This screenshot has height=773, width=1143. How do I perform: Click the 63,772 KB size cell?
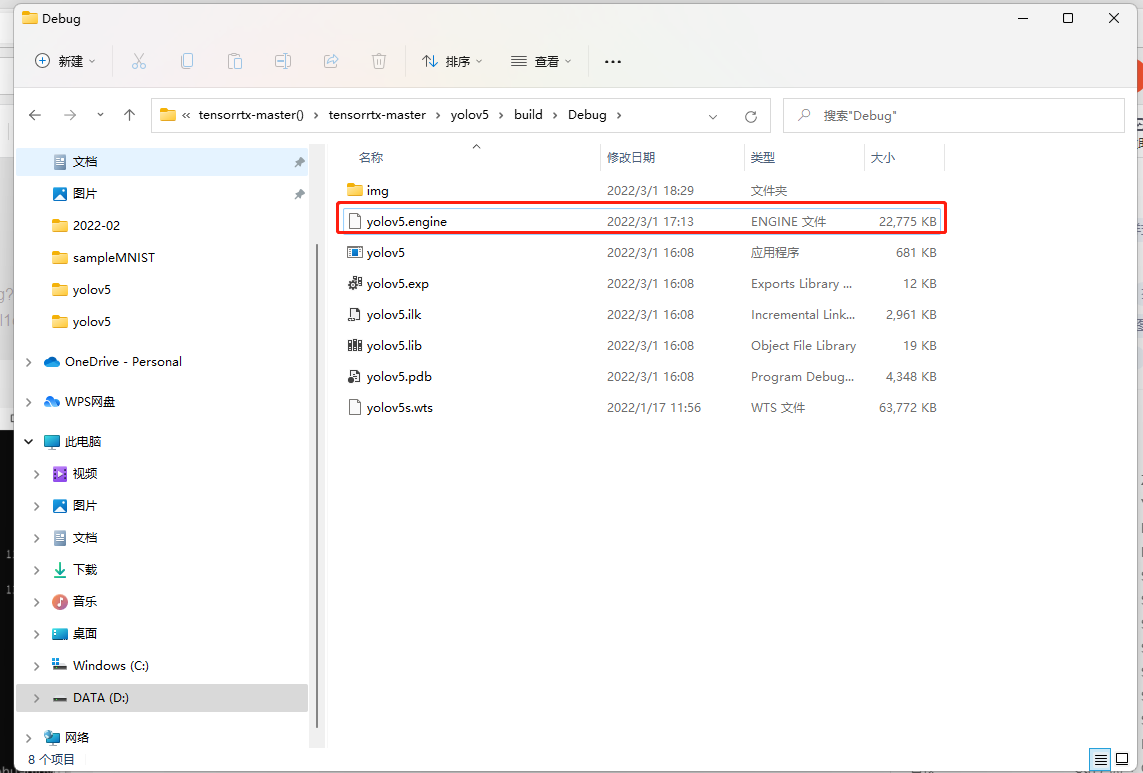tap(908, 408)
